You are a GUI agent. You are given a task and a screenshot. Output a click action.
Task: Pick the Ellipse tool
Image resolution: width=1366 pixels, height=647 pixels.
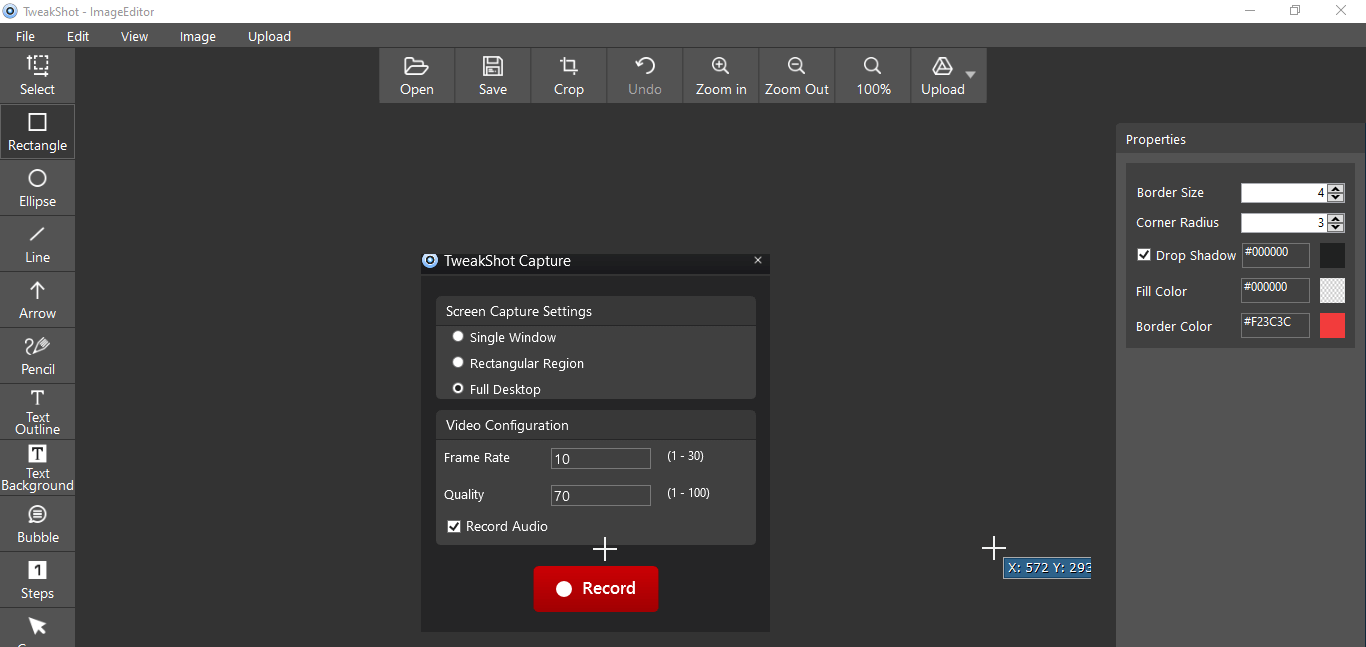tap(37, 188)
